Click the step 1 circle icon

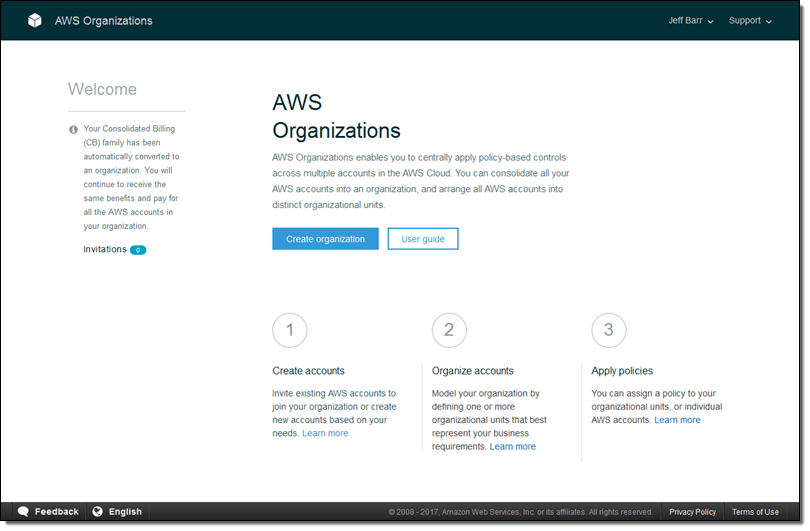point(290,330)
